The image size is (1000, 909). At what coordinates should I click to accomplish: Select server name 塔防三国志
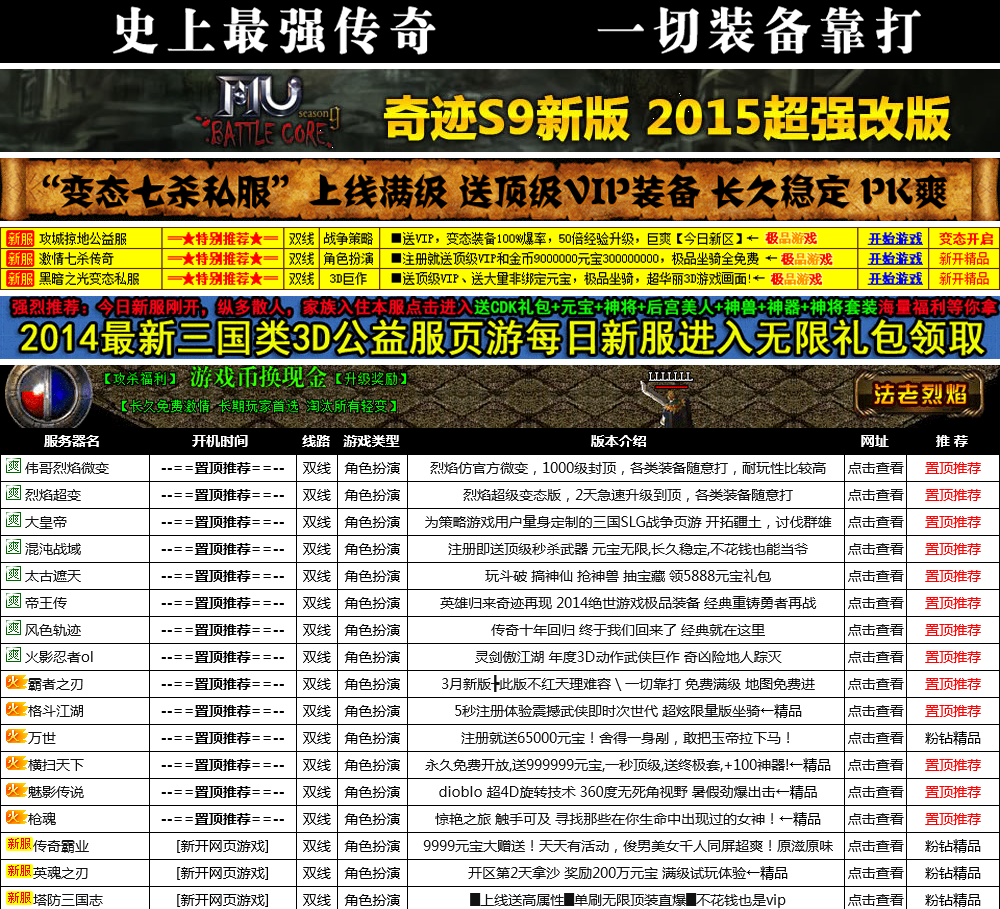point(68,900)
